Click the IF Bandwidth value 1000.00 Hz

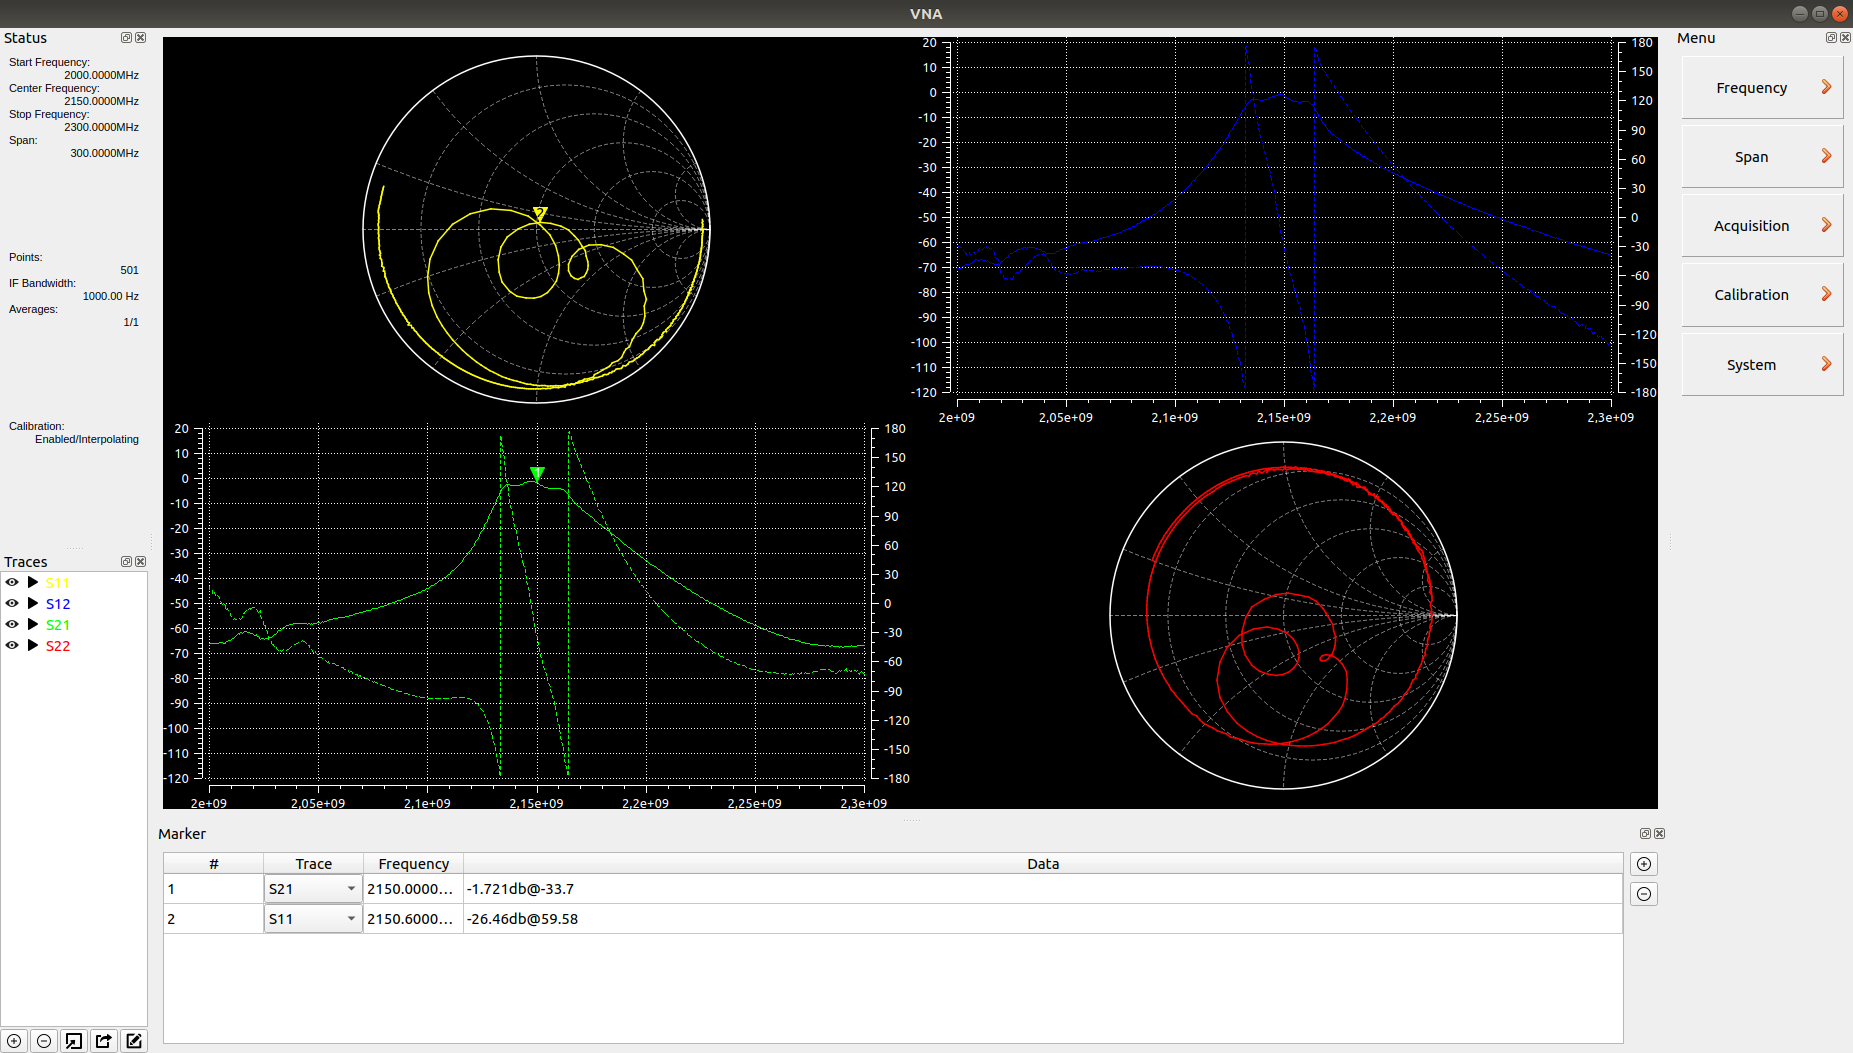pos(111,296)
